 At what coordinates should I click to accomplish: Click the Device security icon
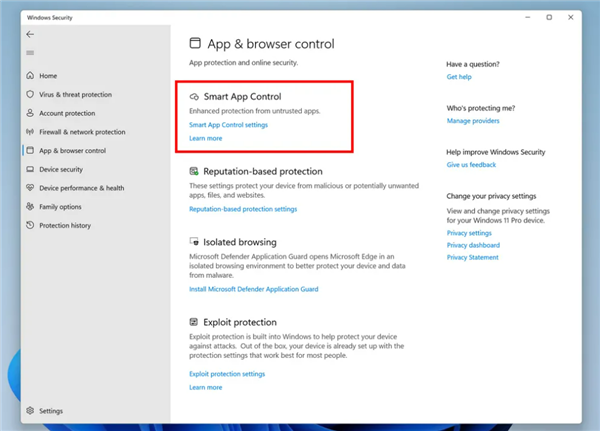(x=30, y=170)
